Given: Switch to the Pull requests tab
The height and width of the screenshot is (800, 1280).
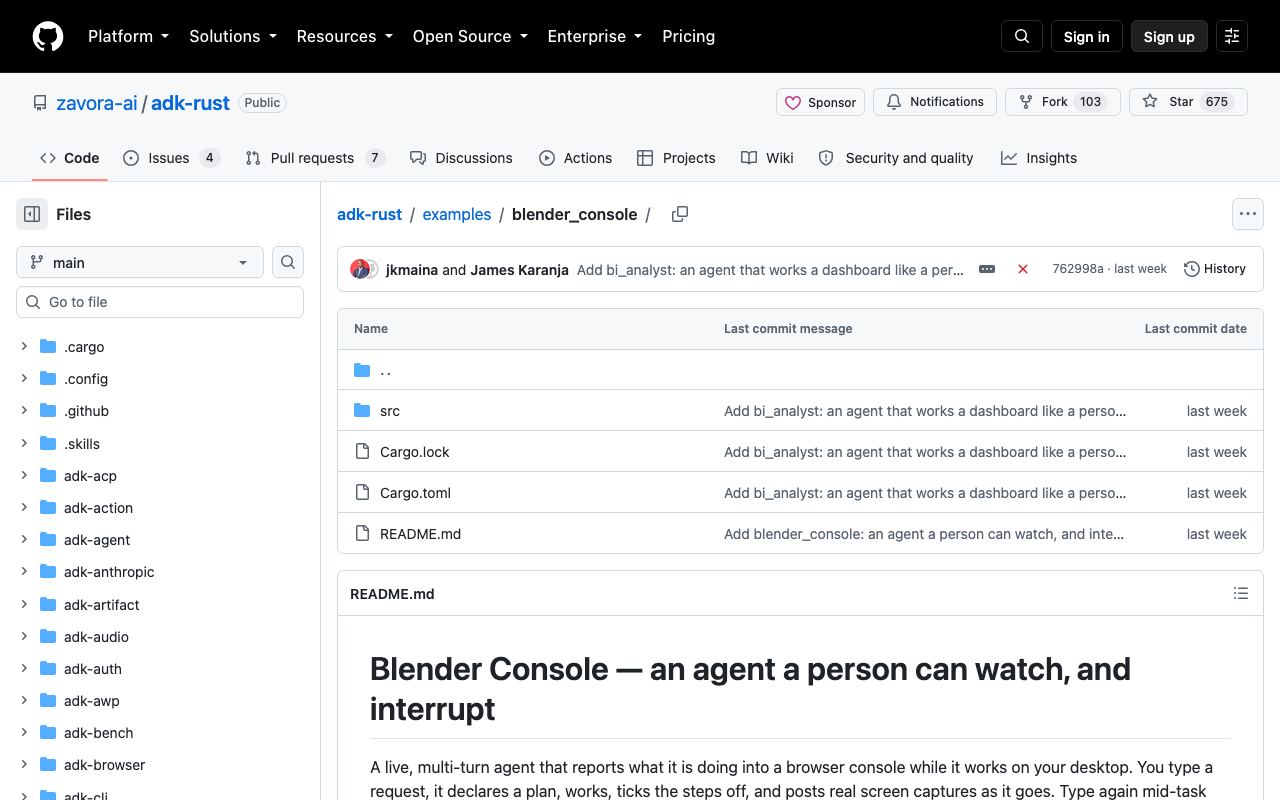Looking at the screenshot, I should (314, 158).
